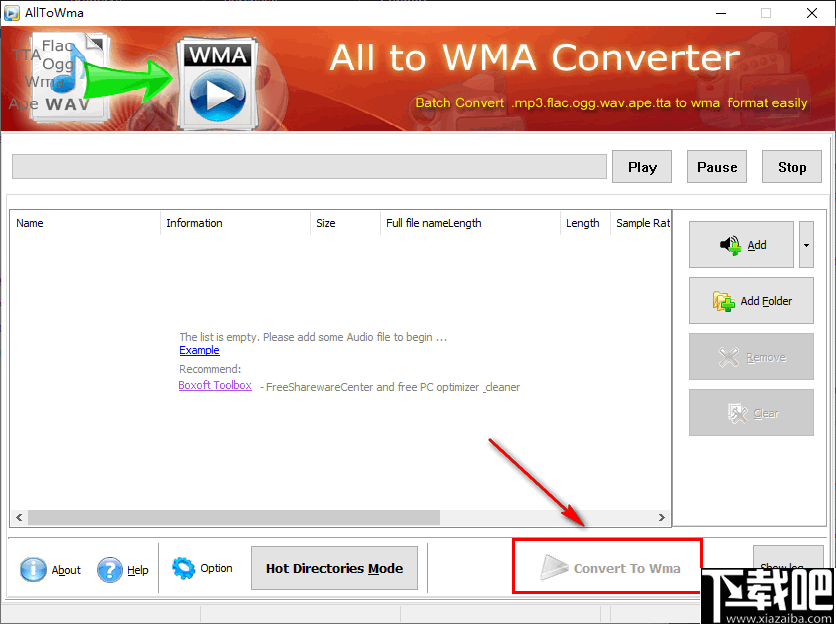Click the Add Folder icon
The height and width of the screenshot is (624, 836).
coord(722,300)
